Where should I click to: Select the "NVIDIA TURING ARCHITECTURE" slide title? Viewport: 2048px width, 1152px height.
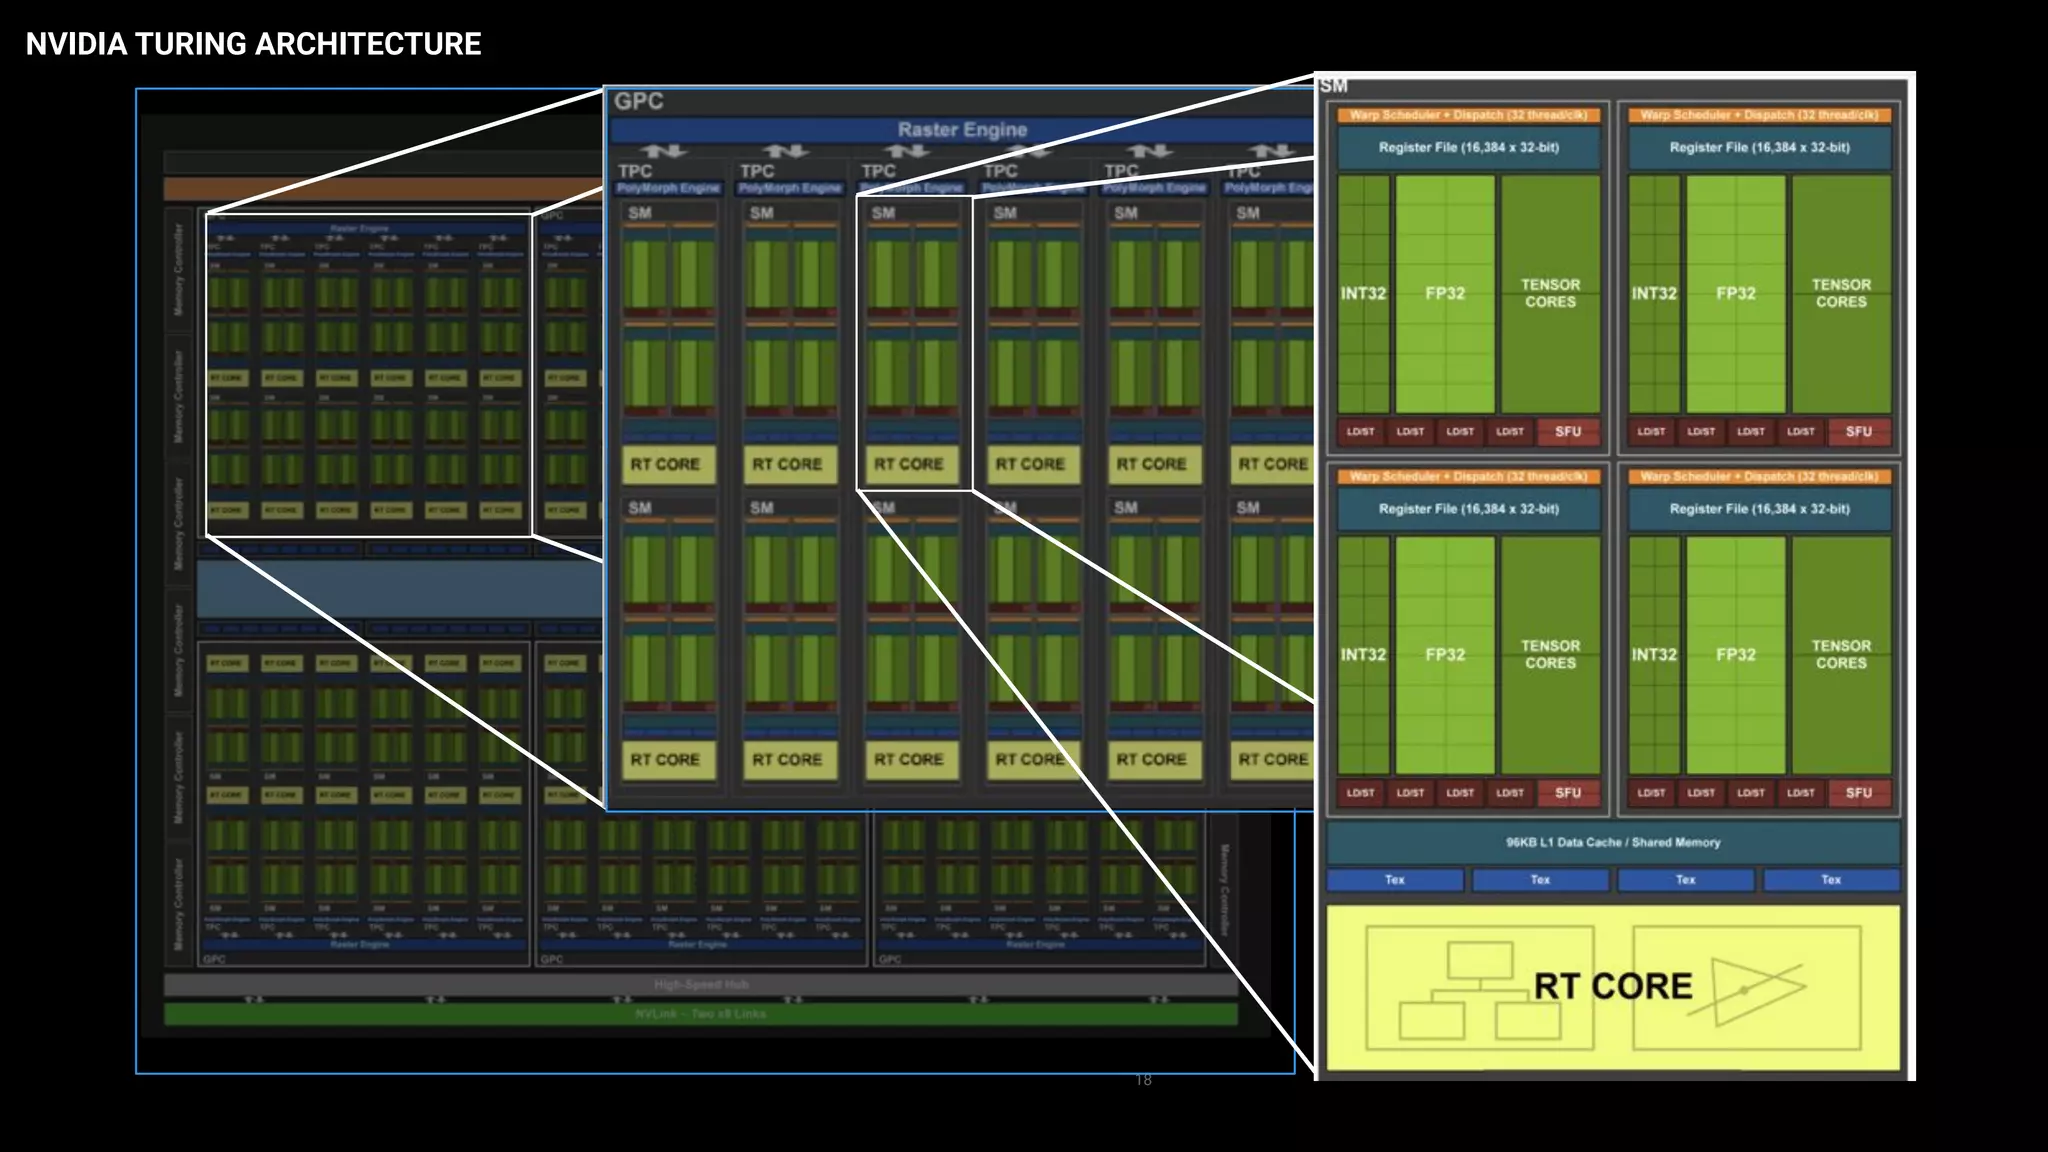(253, 44)
